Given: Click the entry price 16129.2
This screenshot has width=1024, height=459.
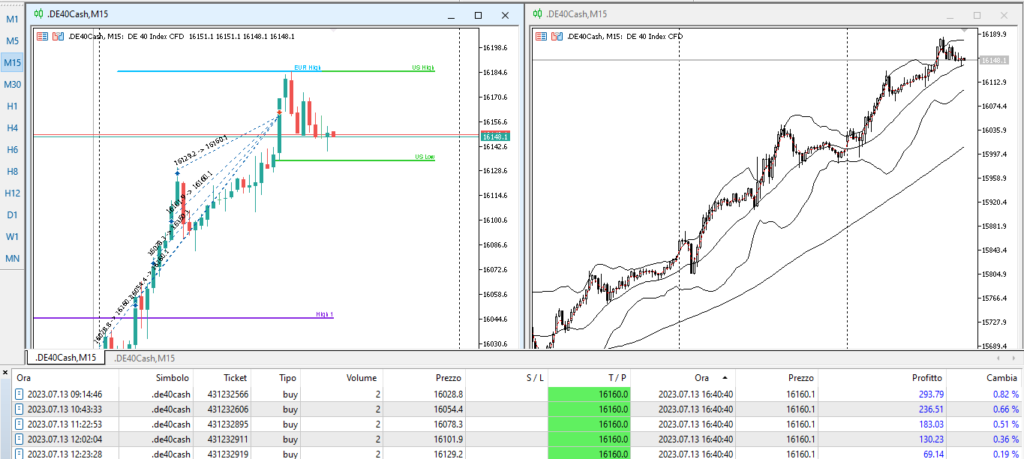Looking at the screenshot, I should pyautogui.click(x=449, y=454).
